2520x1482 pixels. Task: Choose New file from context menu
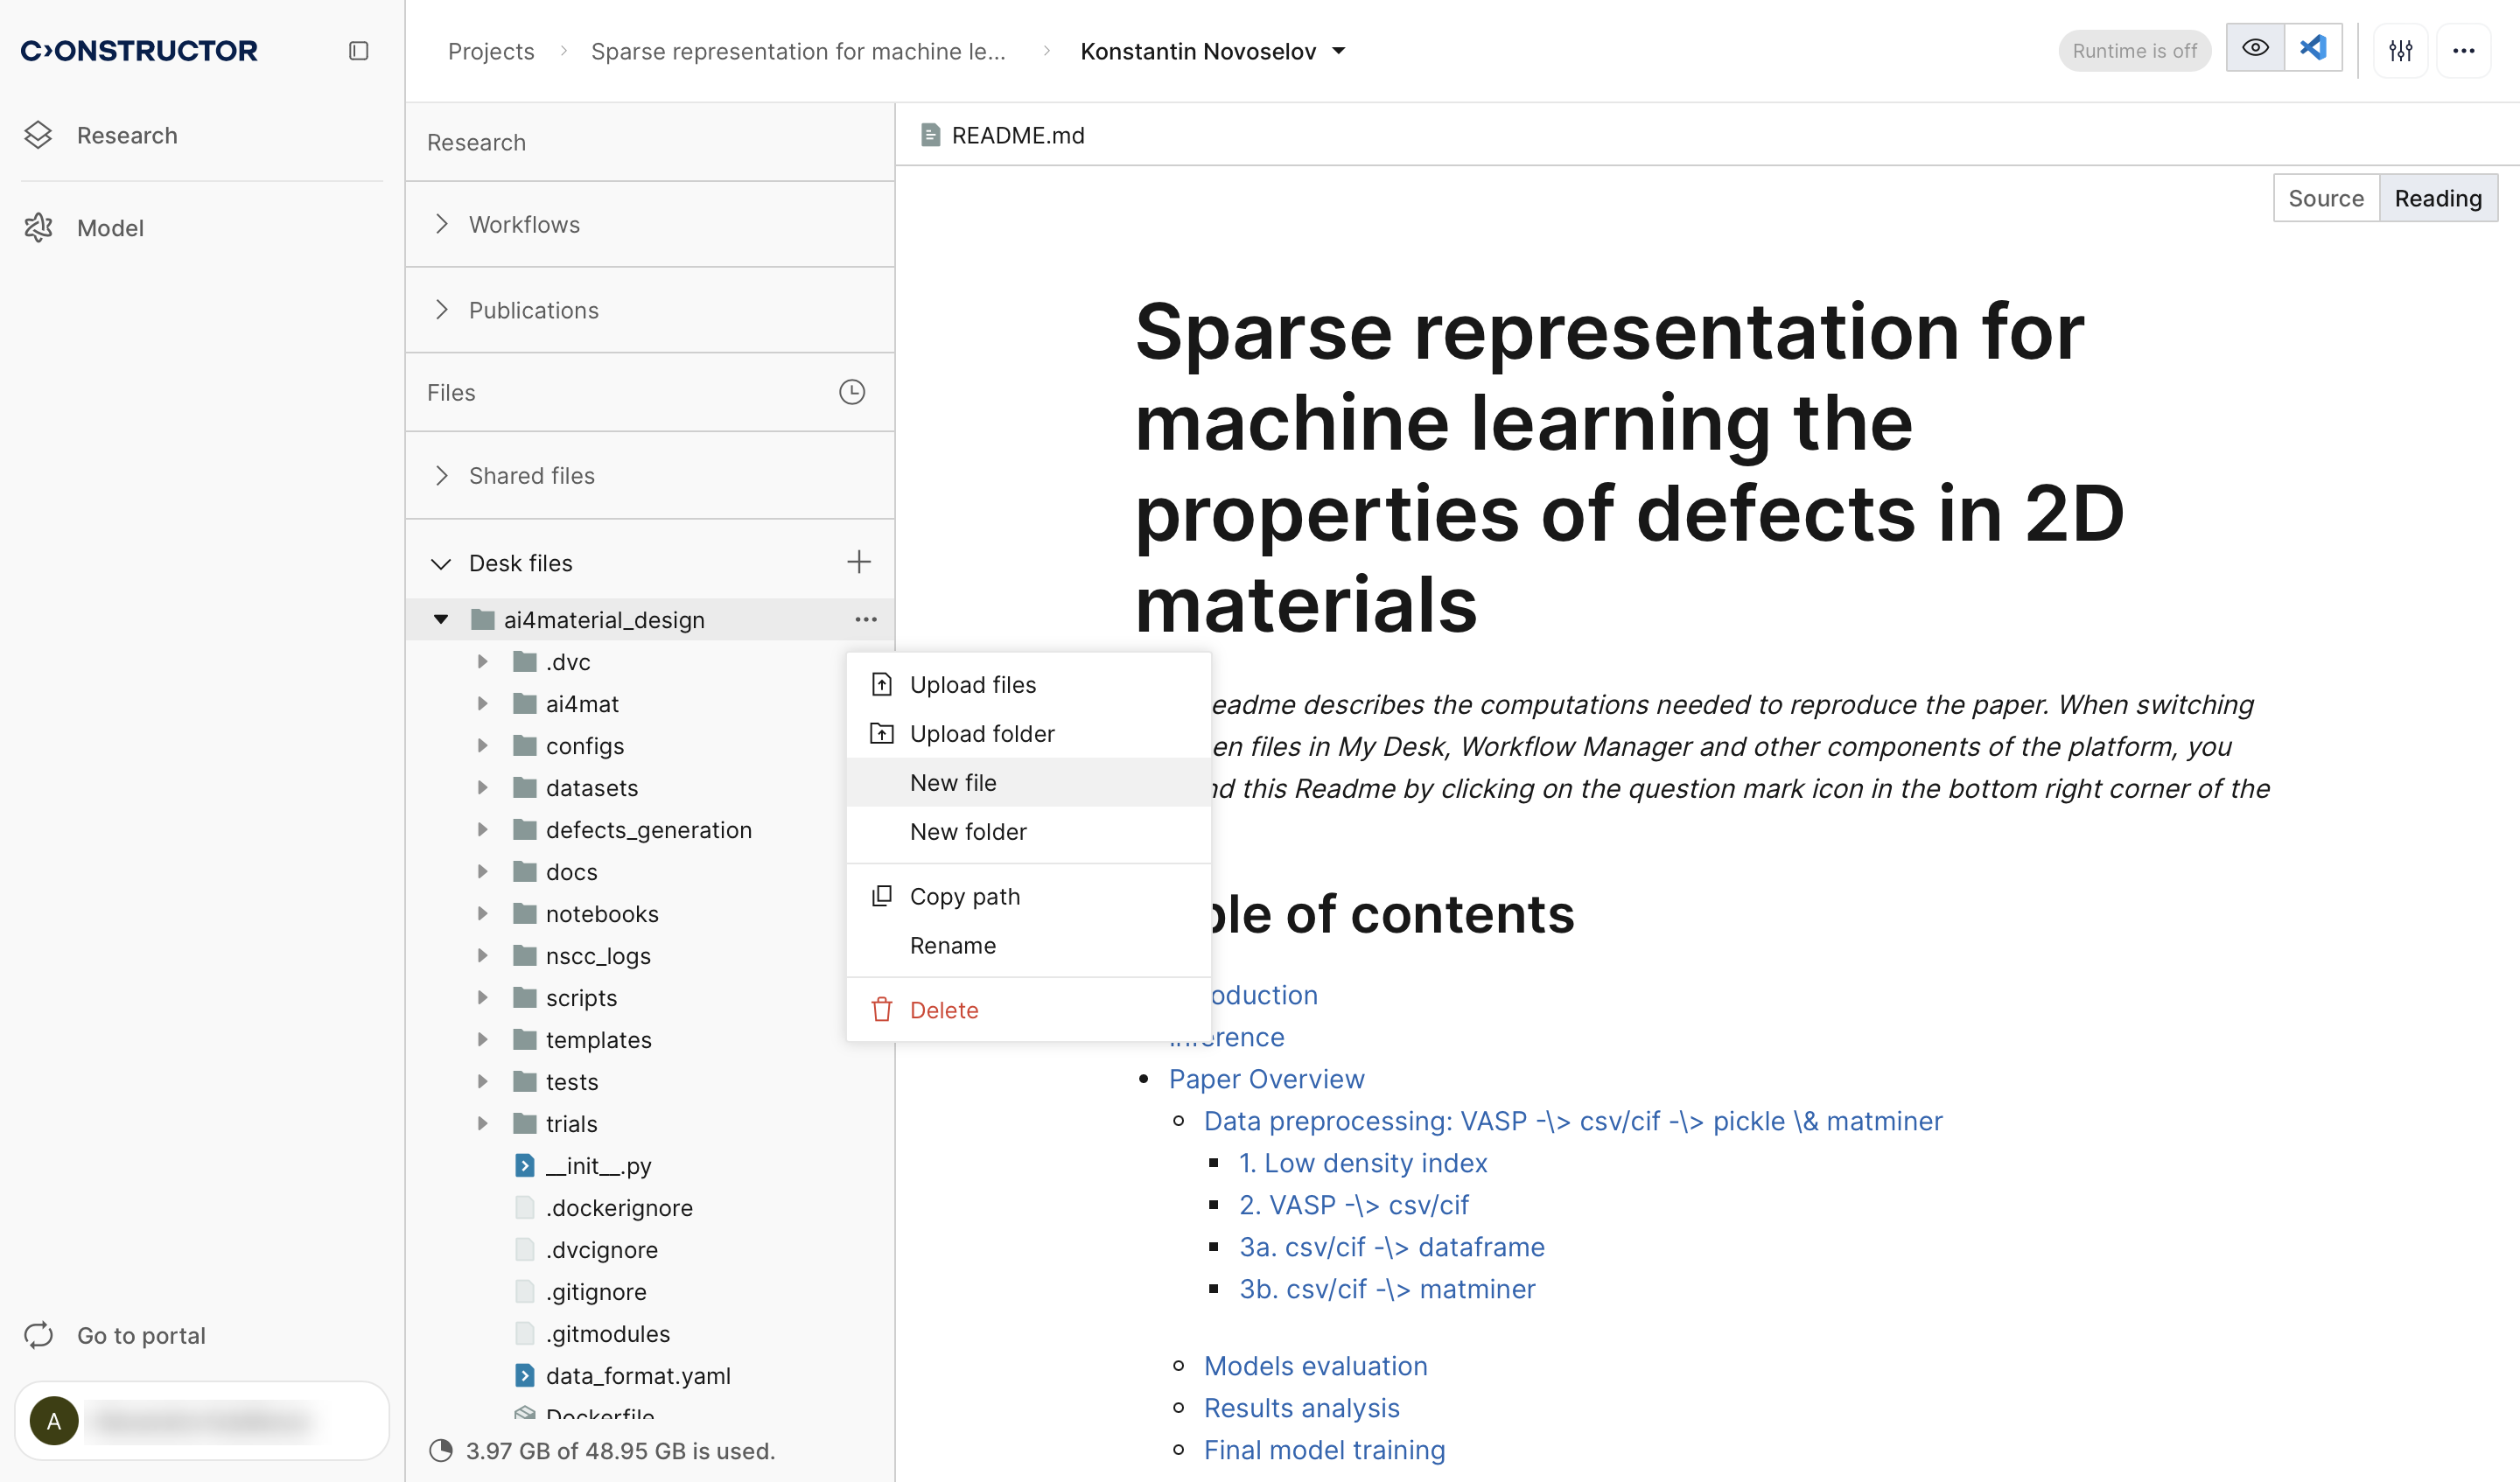pos(952,782)
